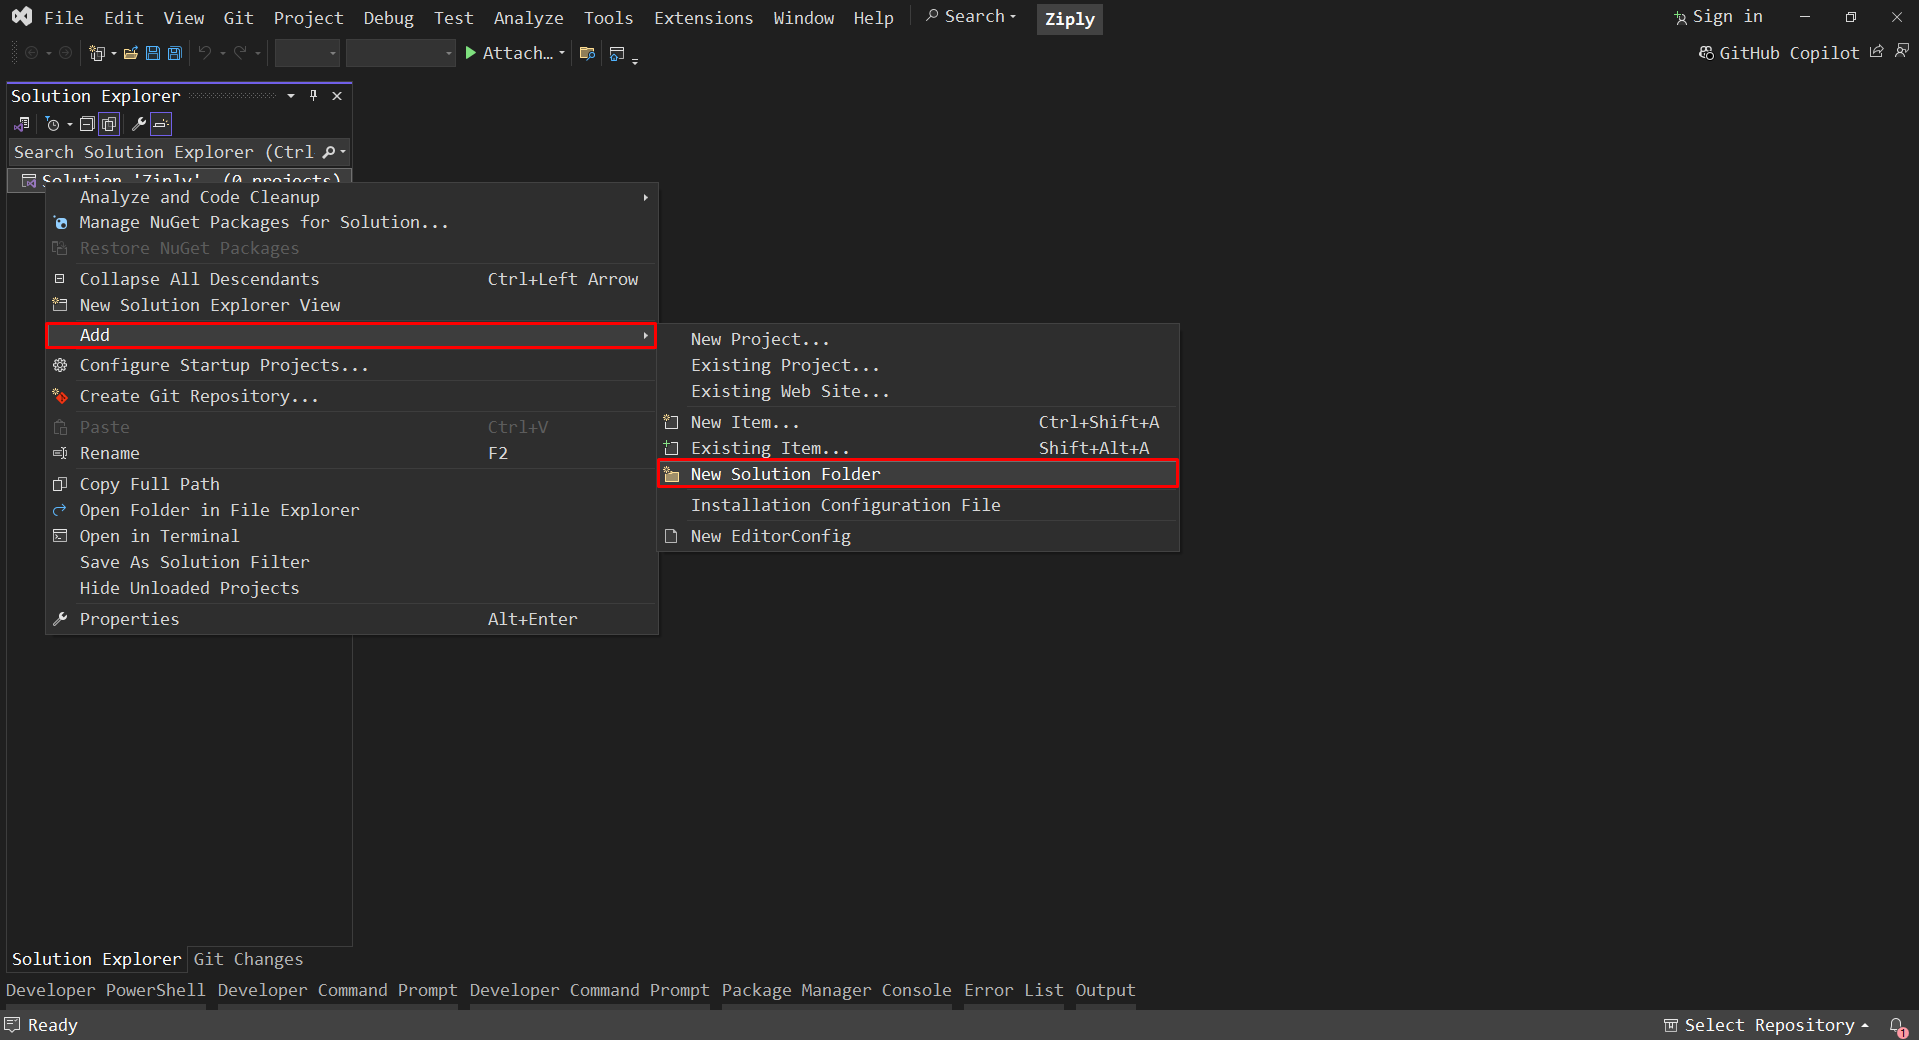Click the Sign in link
The image size is (1919, 1040).
pyautogui.click(x=1727, y=17)
